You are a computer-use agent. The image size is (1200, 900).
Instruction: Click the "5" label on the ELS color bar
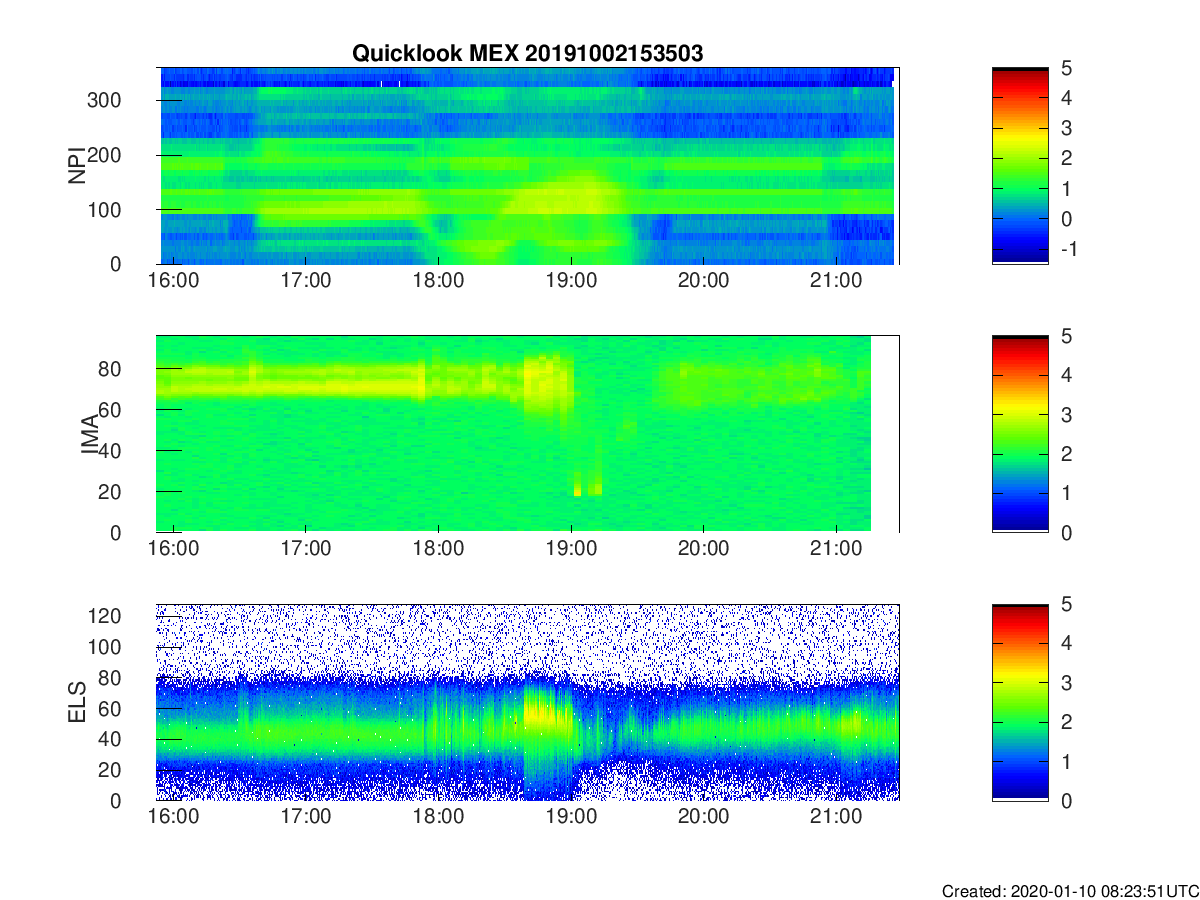click(1065, 604)
